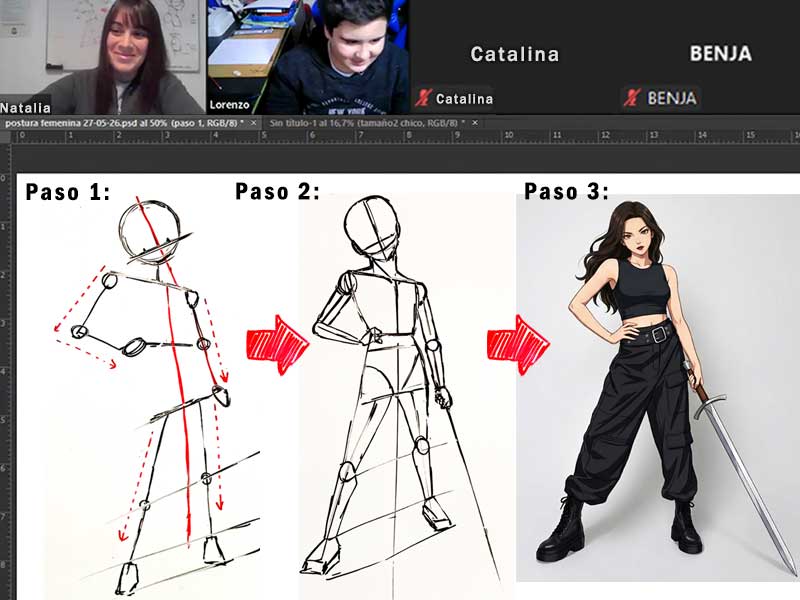Click the 'Paso 3:' heading on canvas
The width and height of the screenshot is (800, 600).
pyautogui.click(x=567, y=192)
